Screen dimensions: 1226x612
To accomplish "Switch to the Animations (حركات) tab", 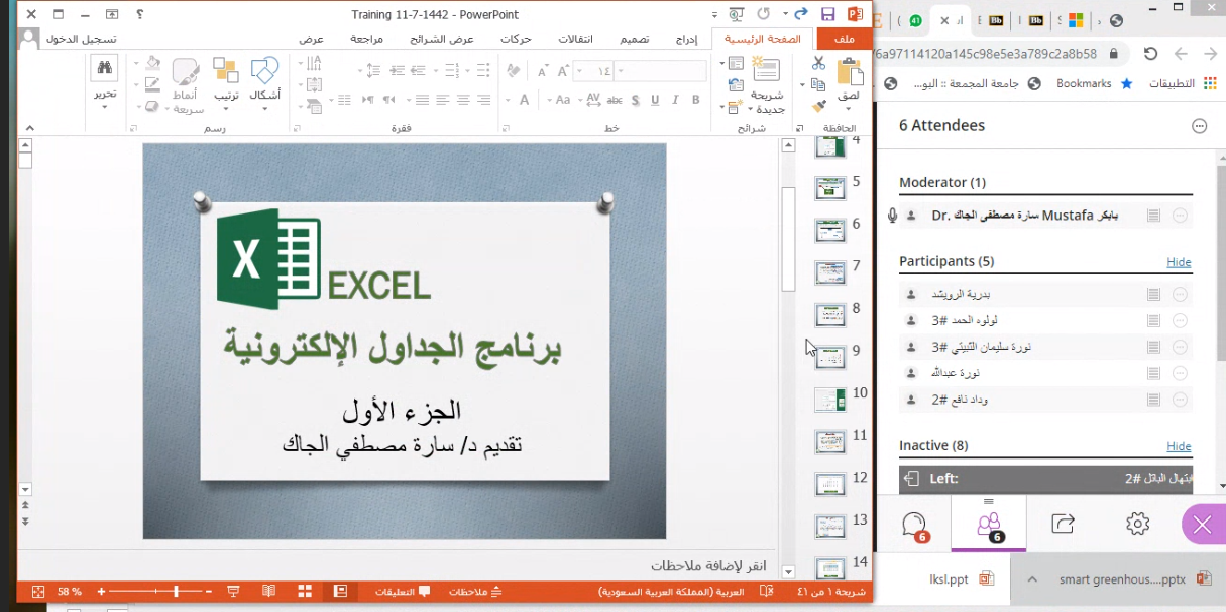I will (x=516, y=39).
